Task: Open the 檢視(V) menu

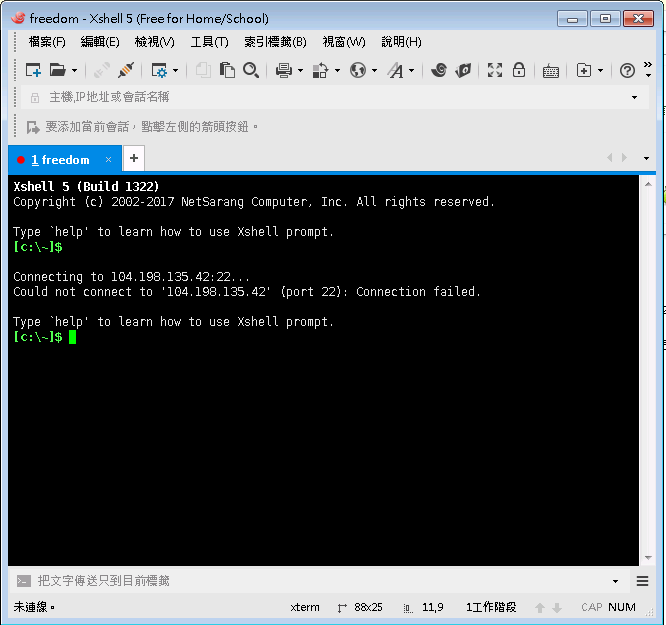Action: tap(154, 42)
